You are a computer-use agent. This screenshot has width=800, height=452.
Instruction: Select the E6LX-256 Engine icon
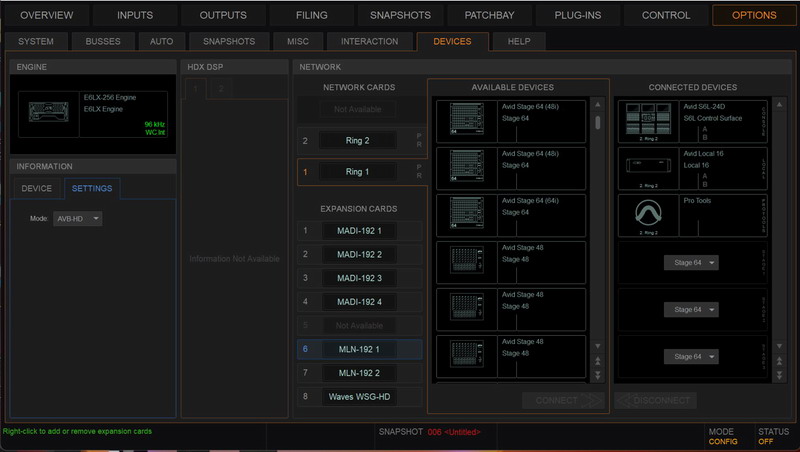(x=51, y=111)
